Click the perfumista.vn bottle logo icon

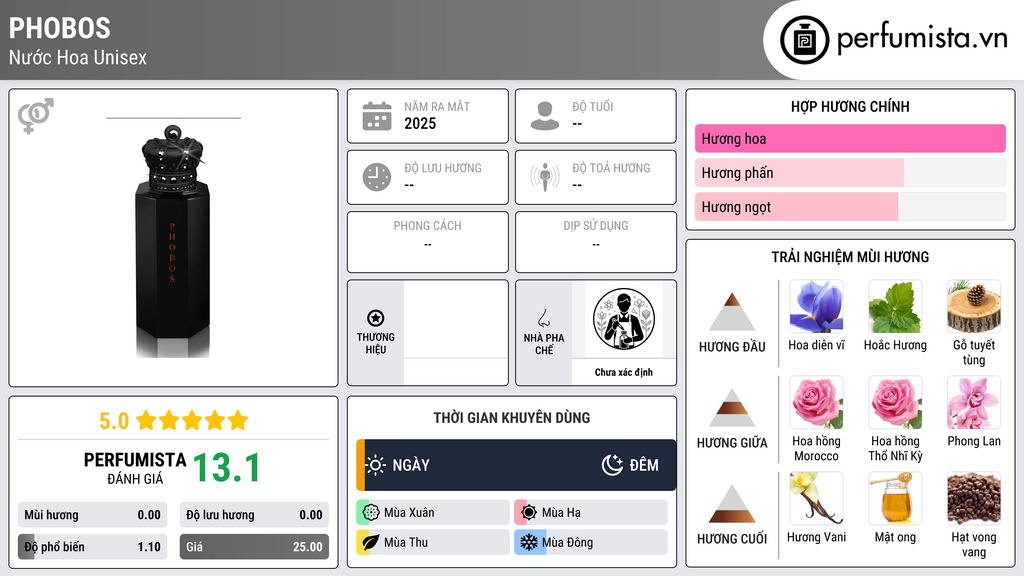point(805,40)
